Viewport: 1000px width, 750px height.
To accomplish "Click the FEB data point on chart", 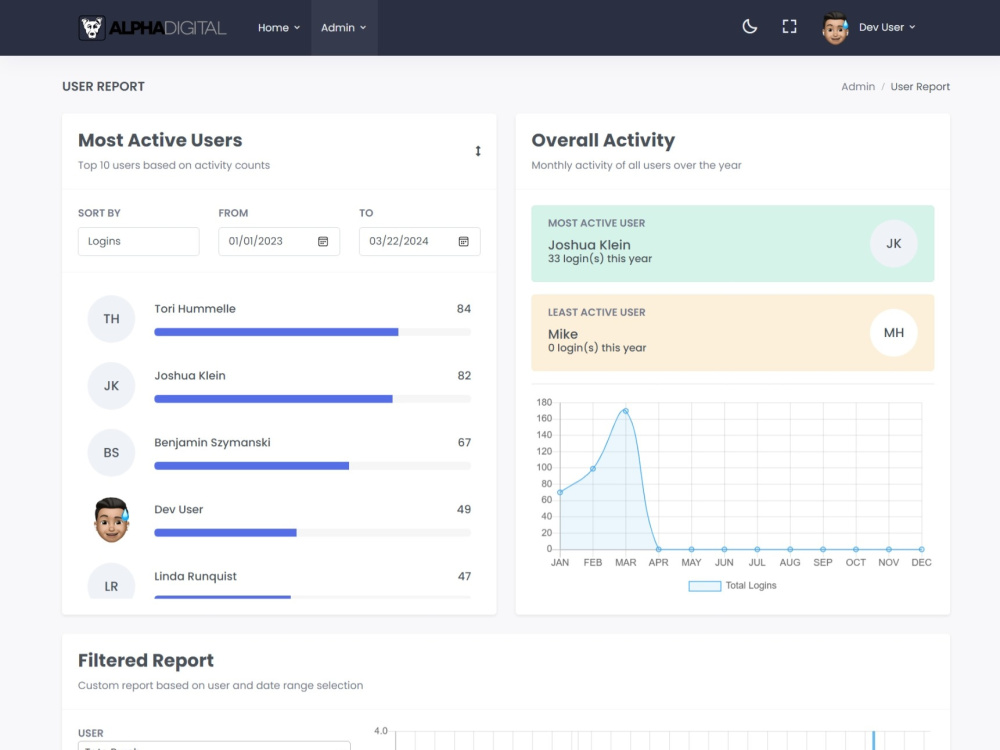I will pos(592,469).
